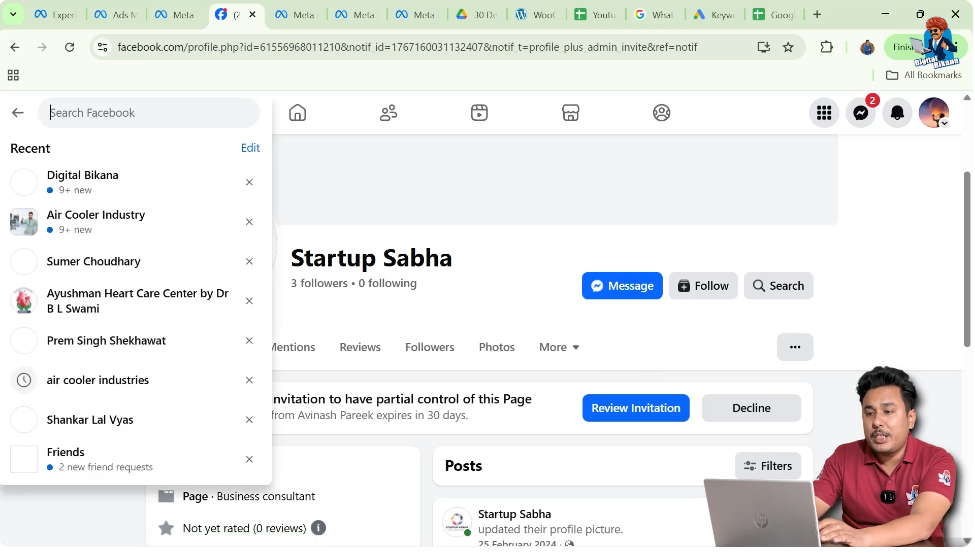Remove Air Cooler Industry from recents
975x553 pixels.
(x=249, y=222)
